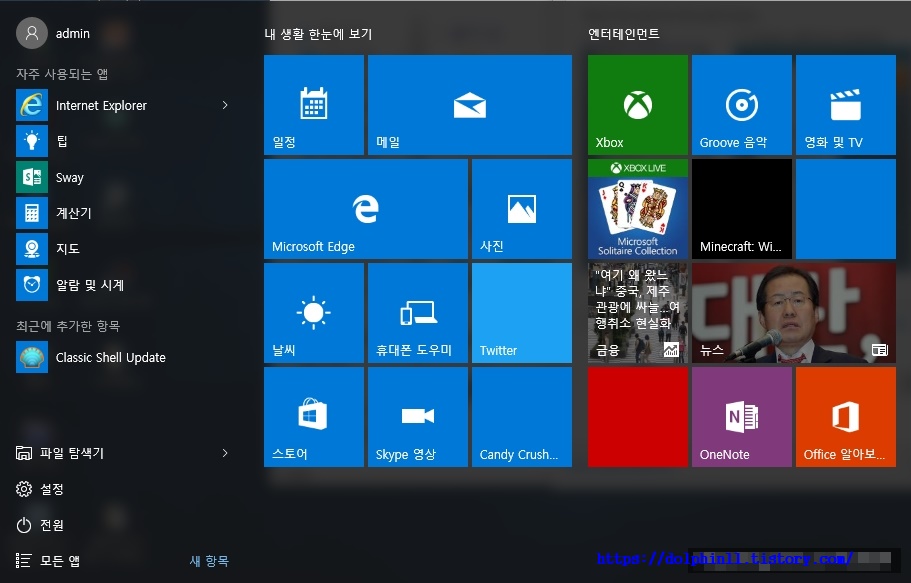The height and width of the screenshot is (583, 911).
Task: Open the 메일 mail tile
Action: [470, 105]
